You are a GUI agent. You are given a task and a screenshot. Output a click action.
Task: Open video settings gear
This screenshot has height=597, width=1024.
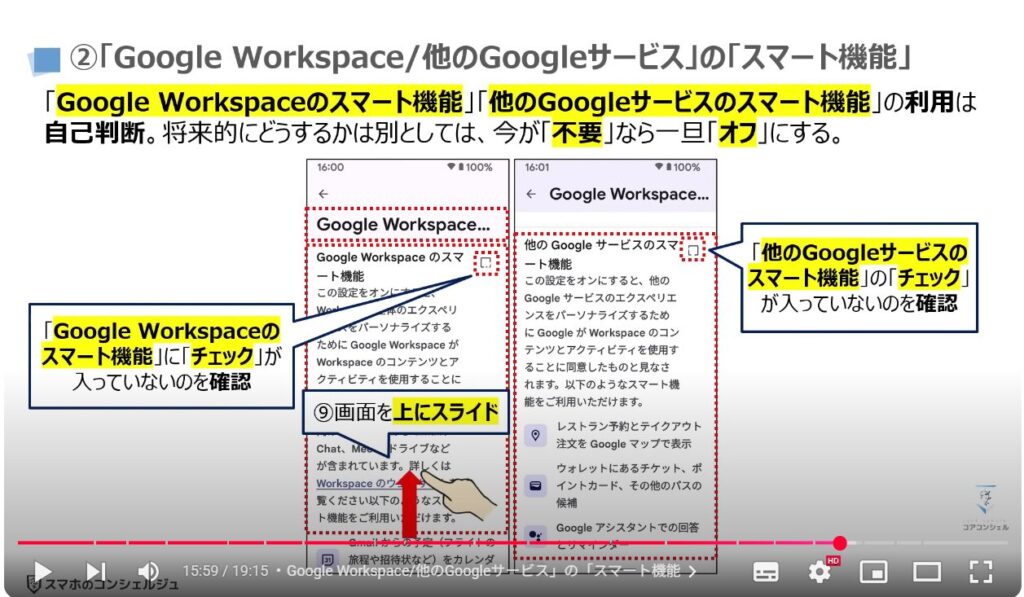pos(820,572)
